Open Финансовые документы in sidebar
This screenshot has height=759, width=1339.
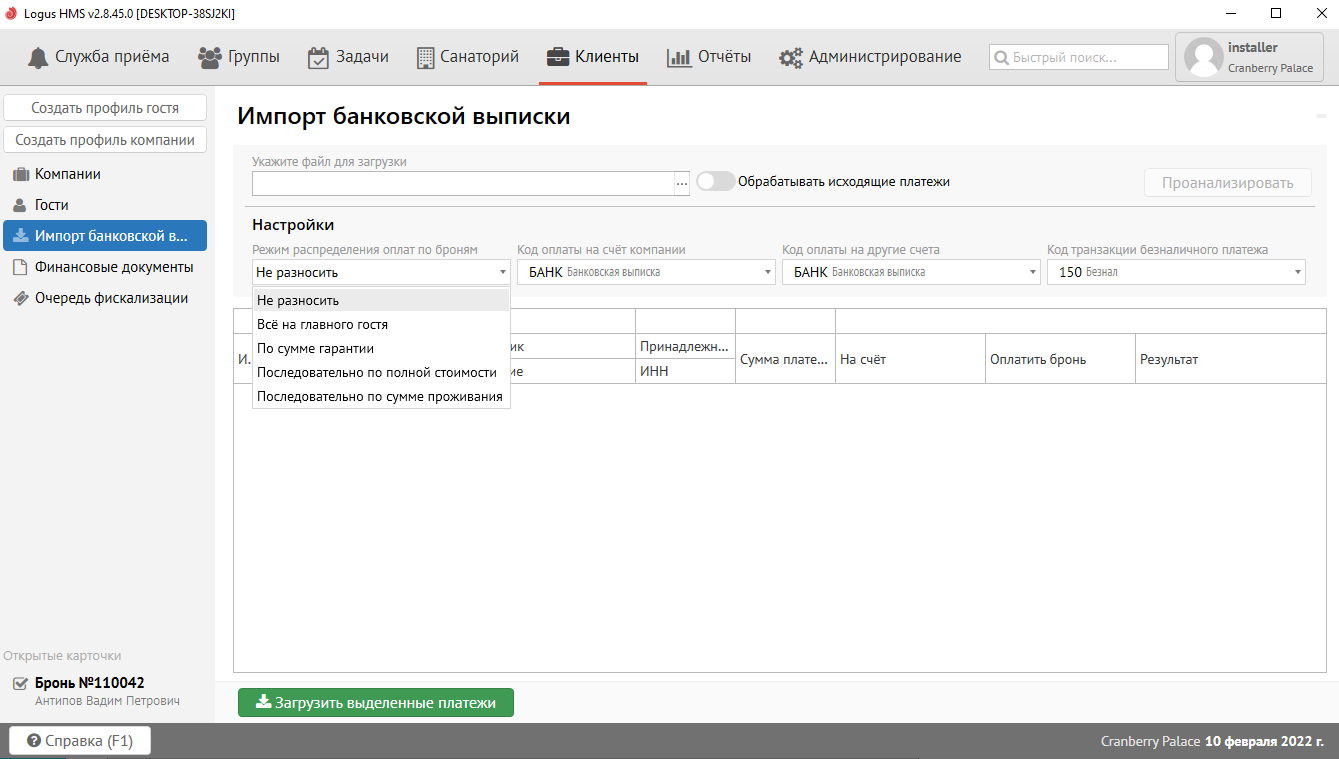(x=113, y=267)
